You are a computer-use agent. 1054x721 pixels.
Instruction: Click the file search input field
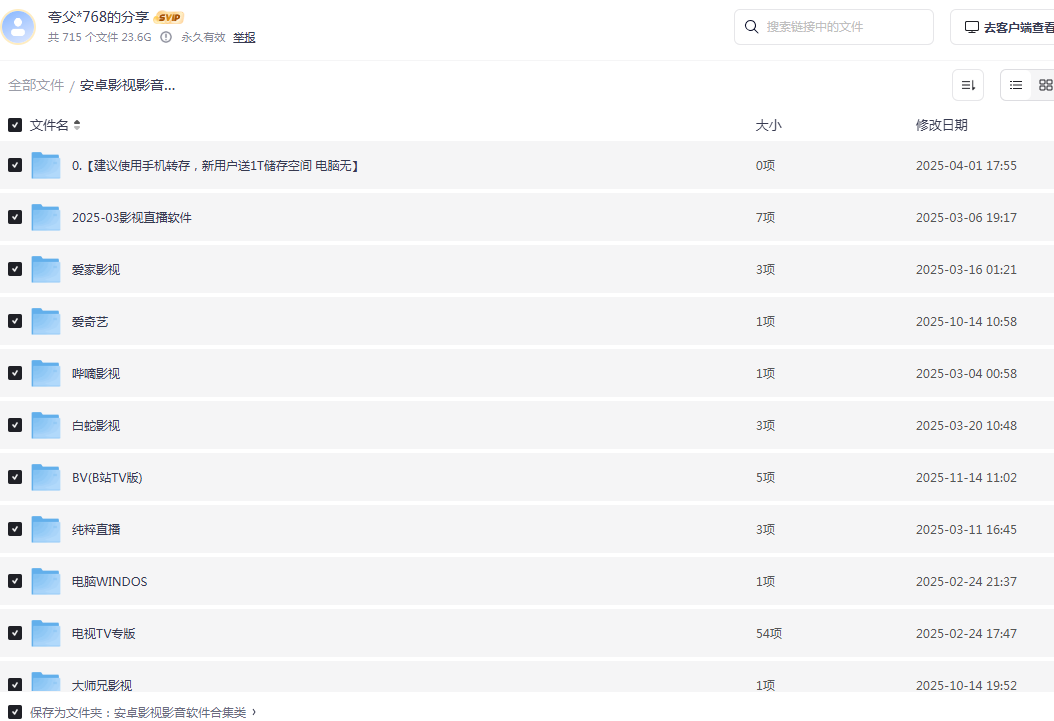pyautogui.click(x=840, y=27)
